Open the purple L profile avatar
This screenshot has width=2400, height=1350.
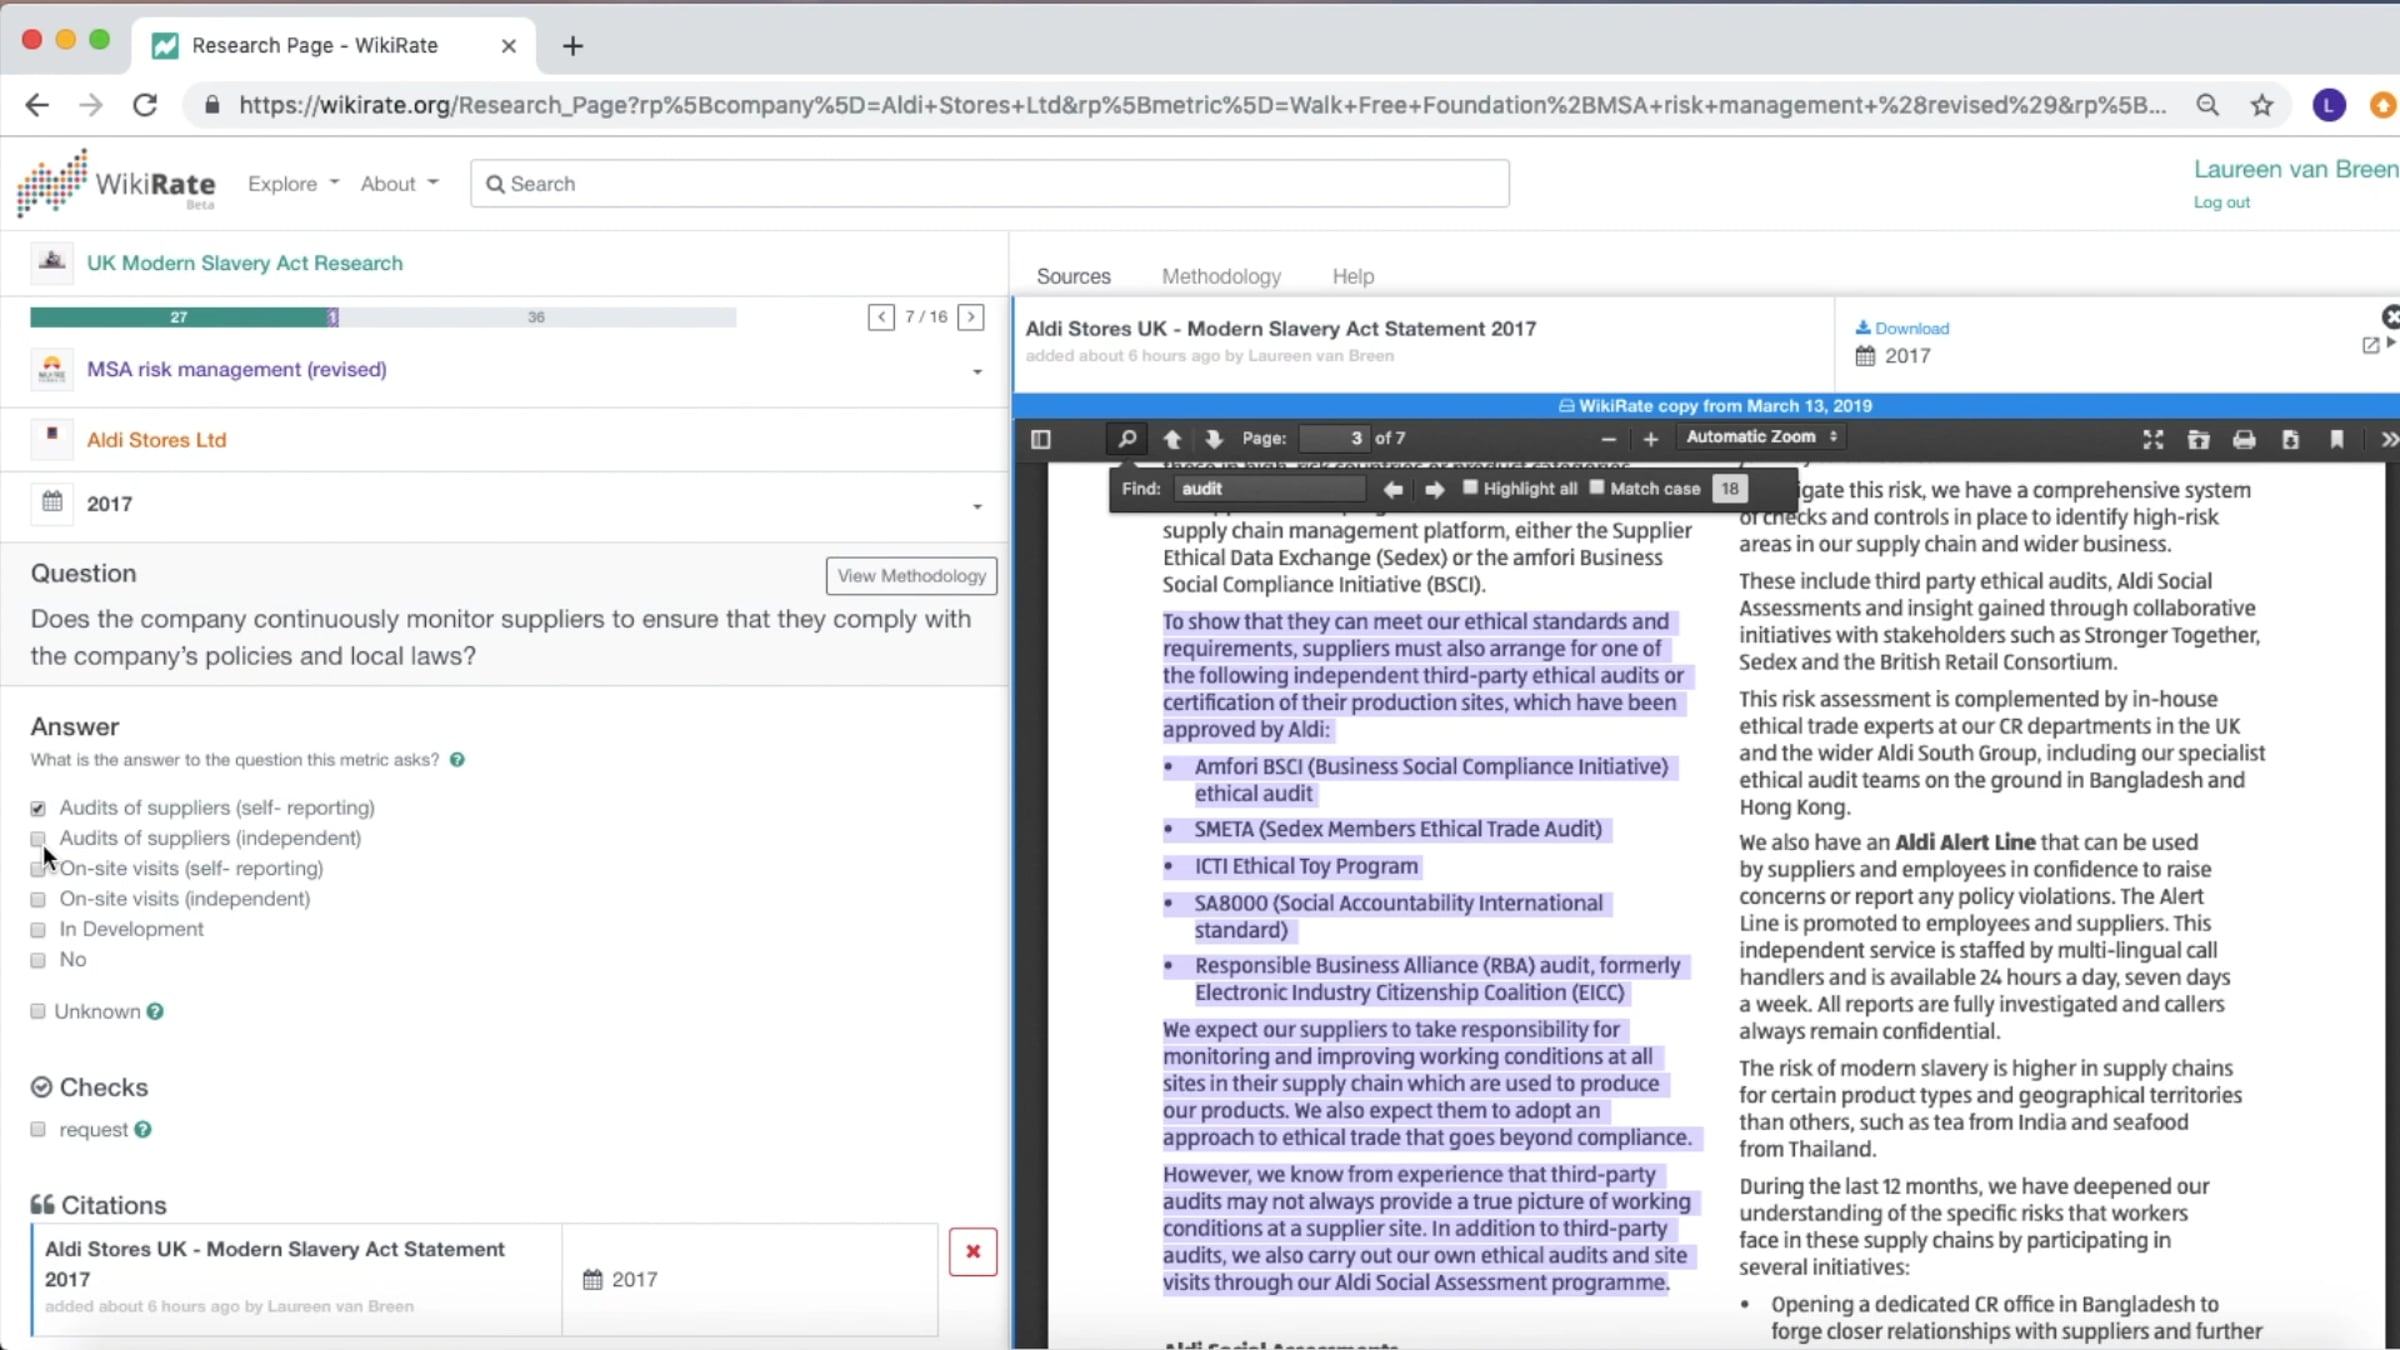[2329, 105]
